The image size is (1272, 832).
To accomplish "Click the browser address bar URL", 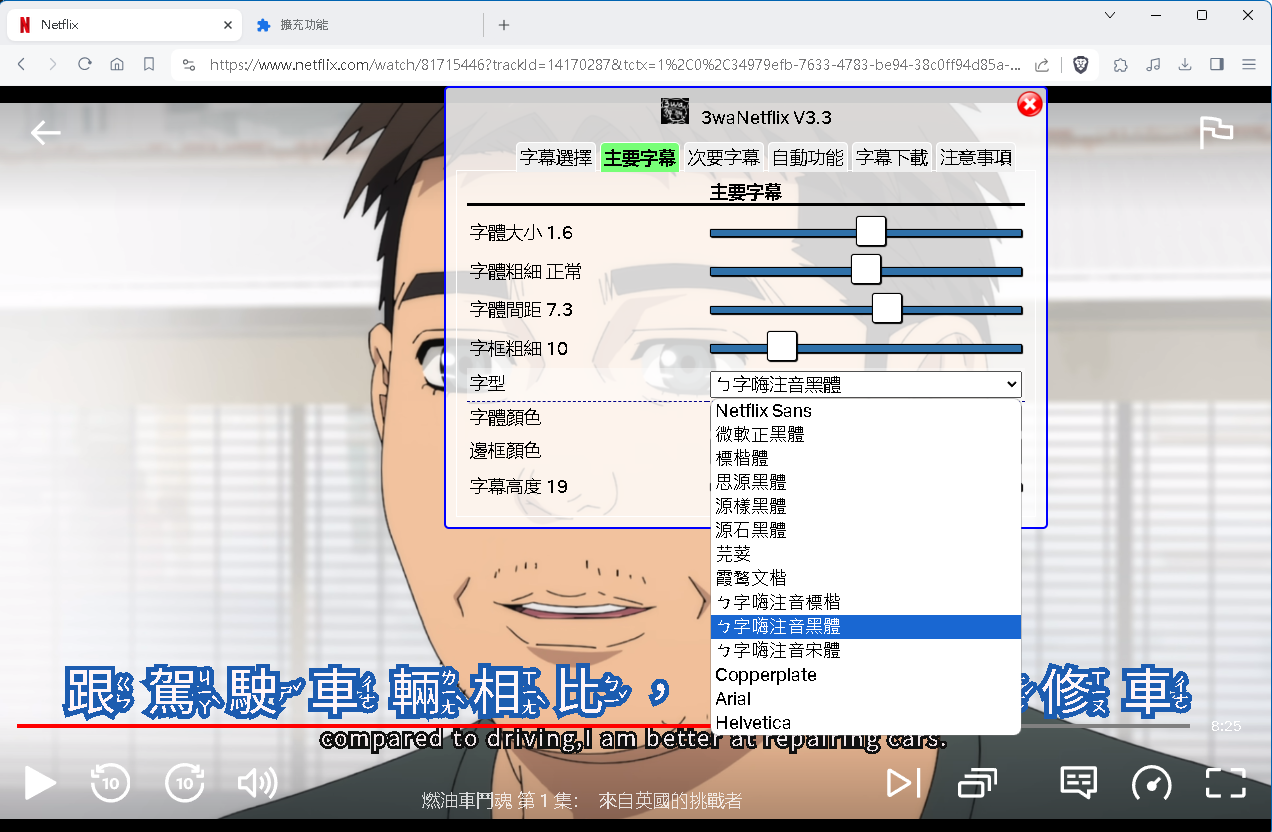I will tap(615, 65).
